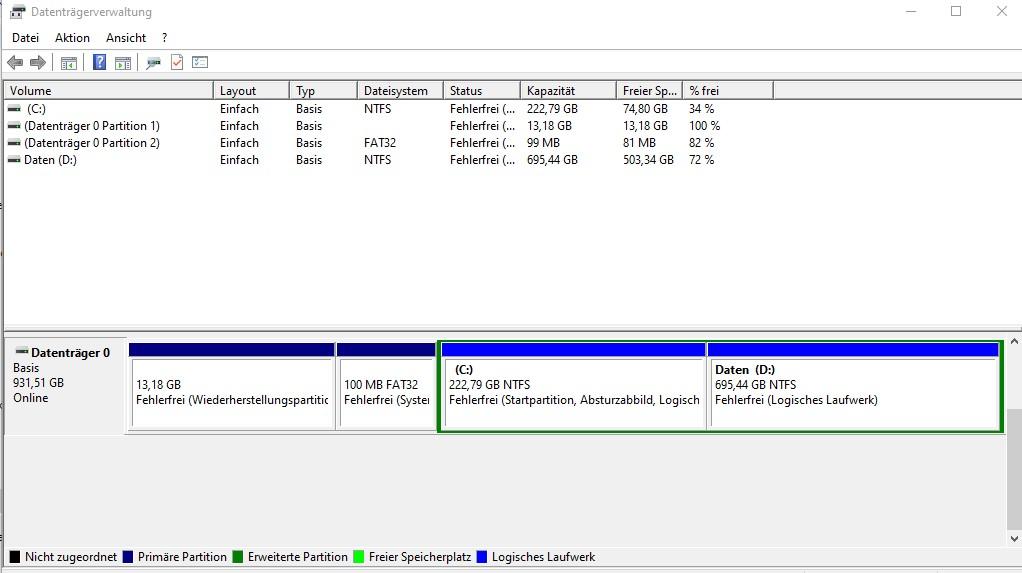Sort by the Volume column header
1022x573 pixels.
pos(109,91)
